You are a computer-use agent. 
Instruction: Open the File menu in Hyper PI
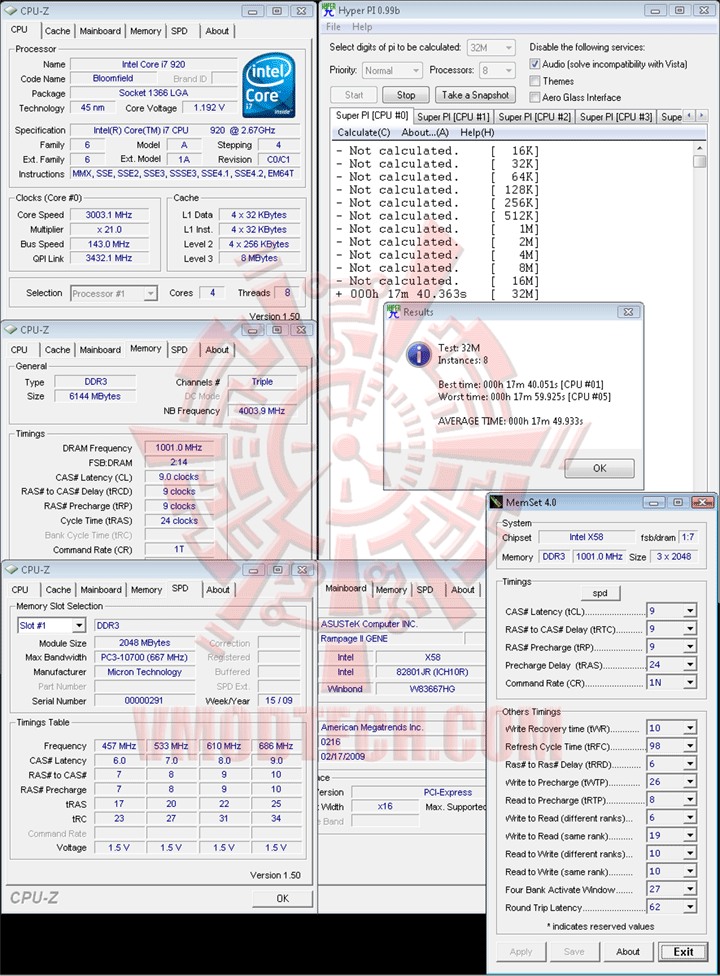(333, 27)
